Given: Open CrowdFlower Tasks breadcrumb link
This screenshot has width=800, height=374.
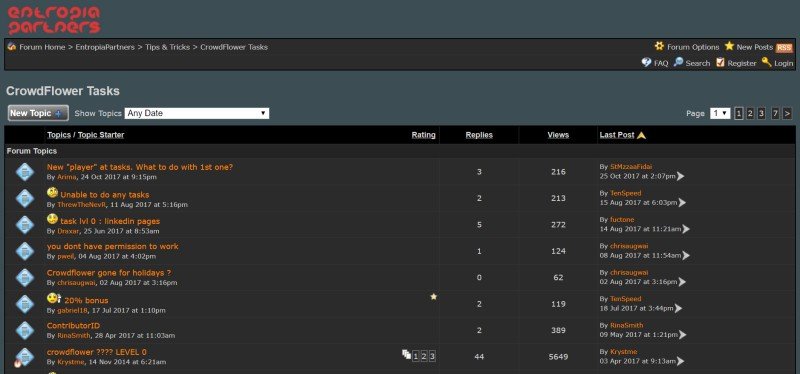Looking at the screenshot, I should pos(234,47).
